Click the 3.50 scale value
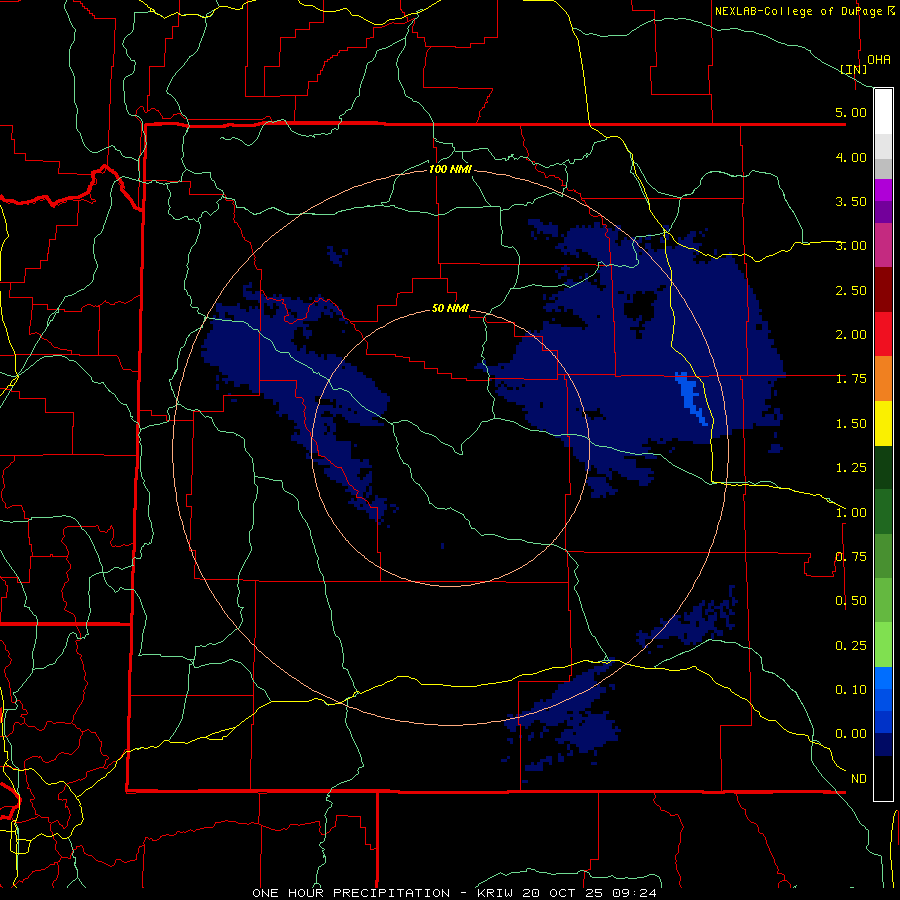The image size is (900, 900). 851,201
